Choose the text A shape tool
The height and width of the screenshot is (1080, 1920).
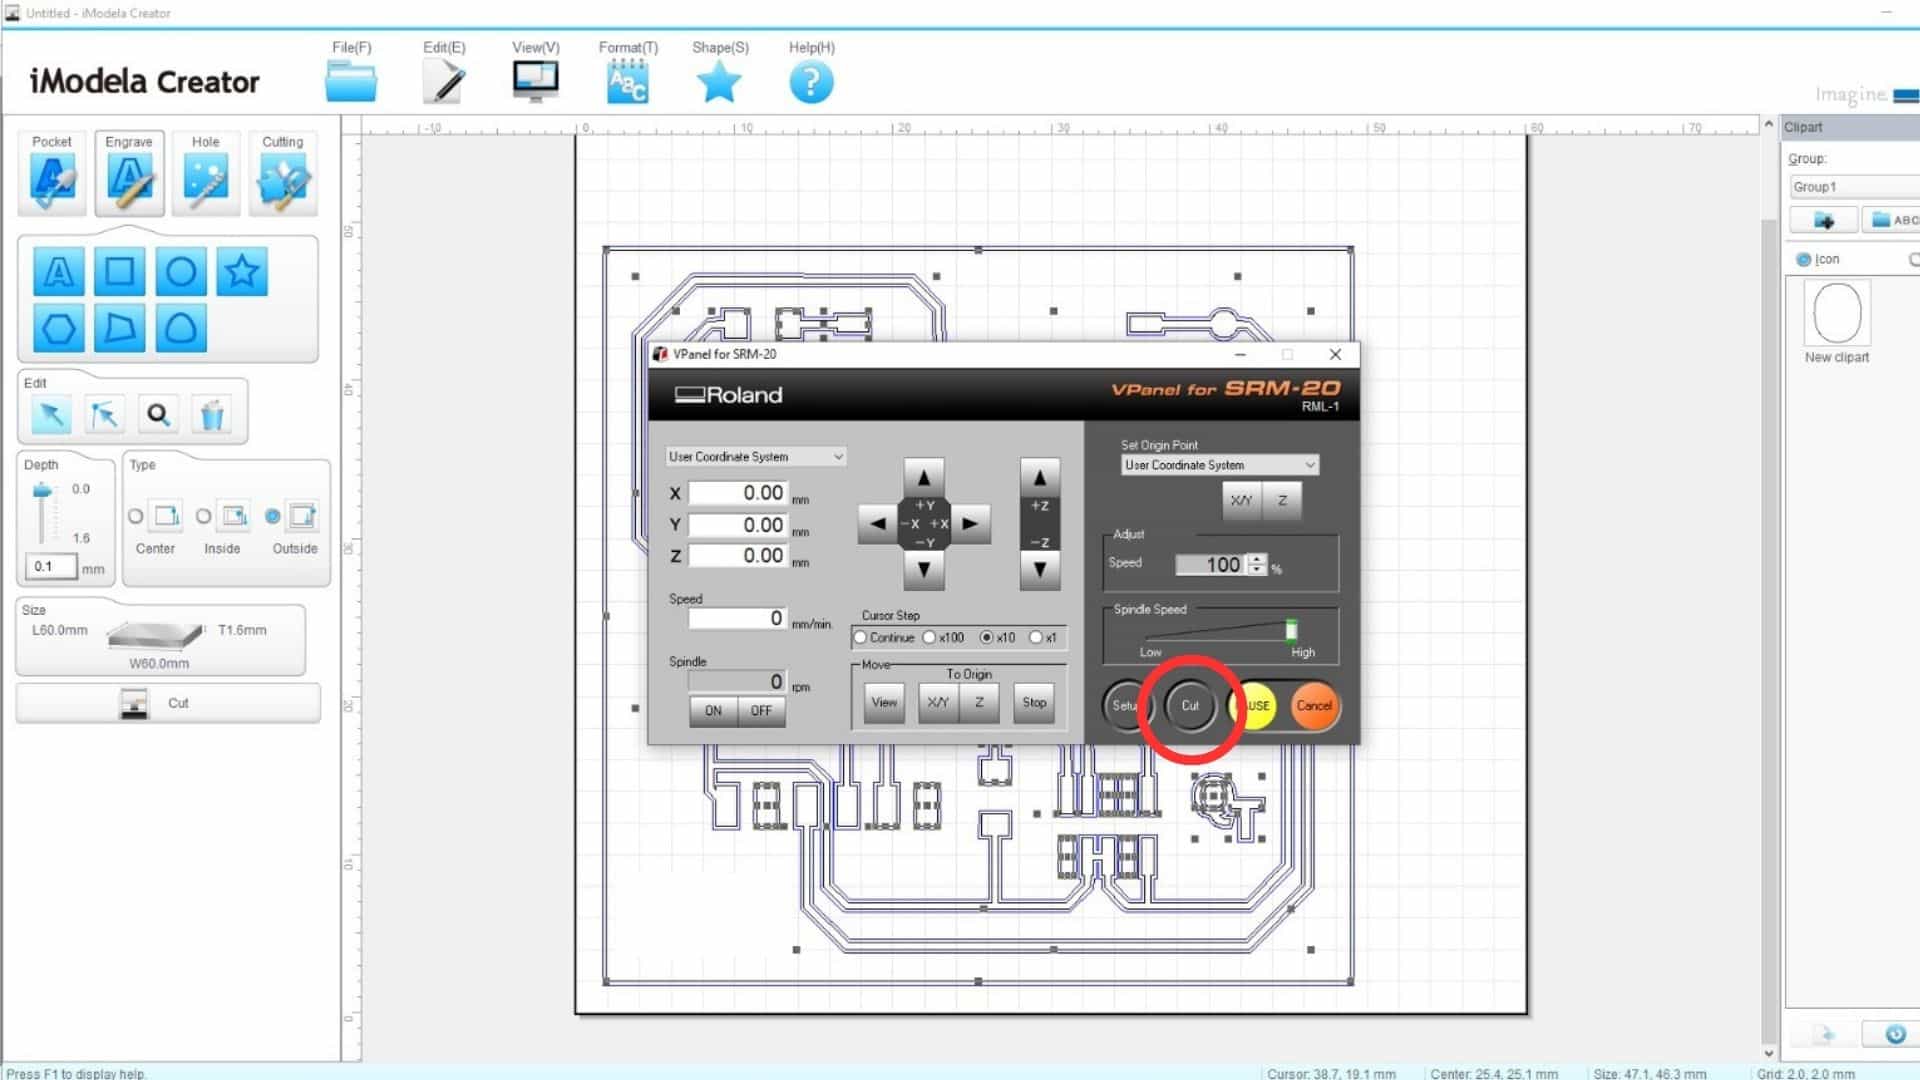[58, 271]
